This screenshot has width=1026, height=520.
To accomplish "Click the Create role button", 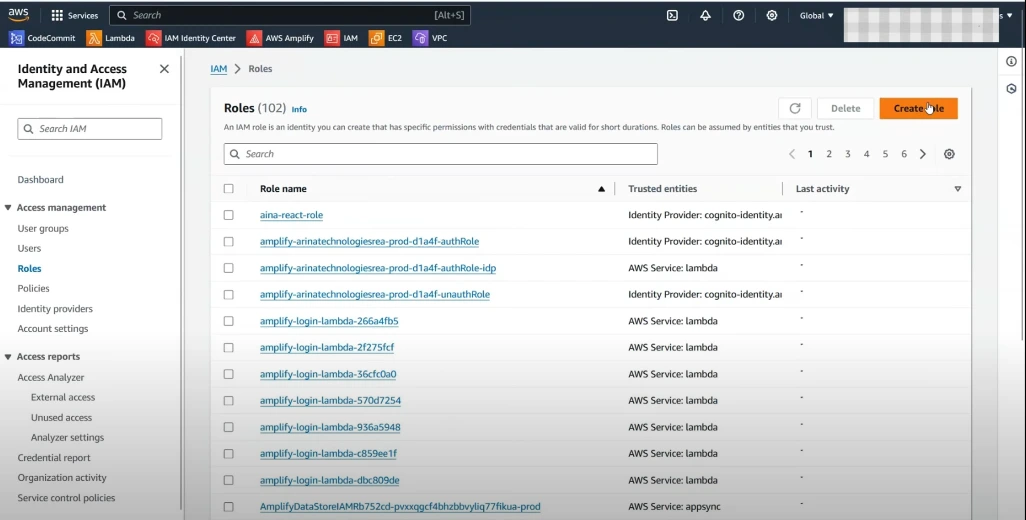I will click(x=918, y=108).
